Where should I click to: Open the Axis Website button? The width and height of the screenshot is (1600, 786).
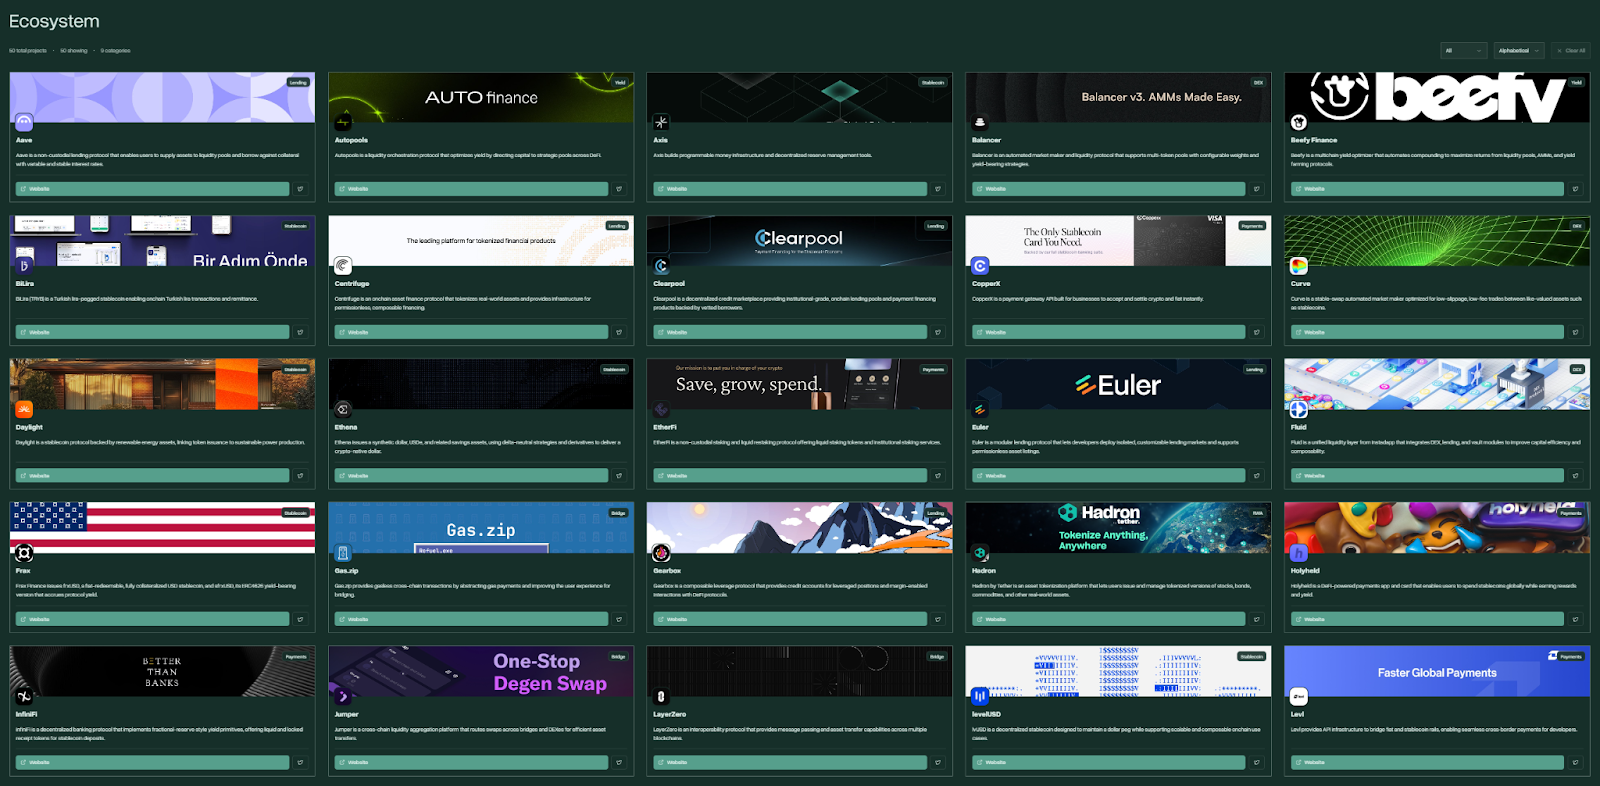tap(790, 189)
